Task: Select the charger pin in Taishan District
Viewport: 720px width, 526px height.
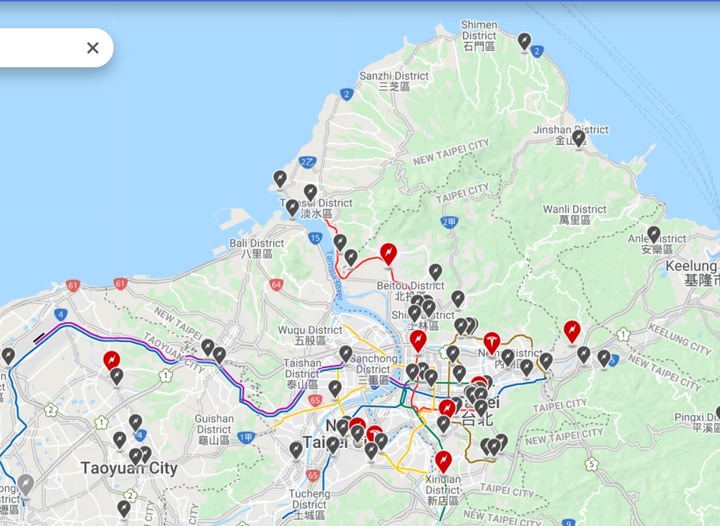Action: coord(335,389)
